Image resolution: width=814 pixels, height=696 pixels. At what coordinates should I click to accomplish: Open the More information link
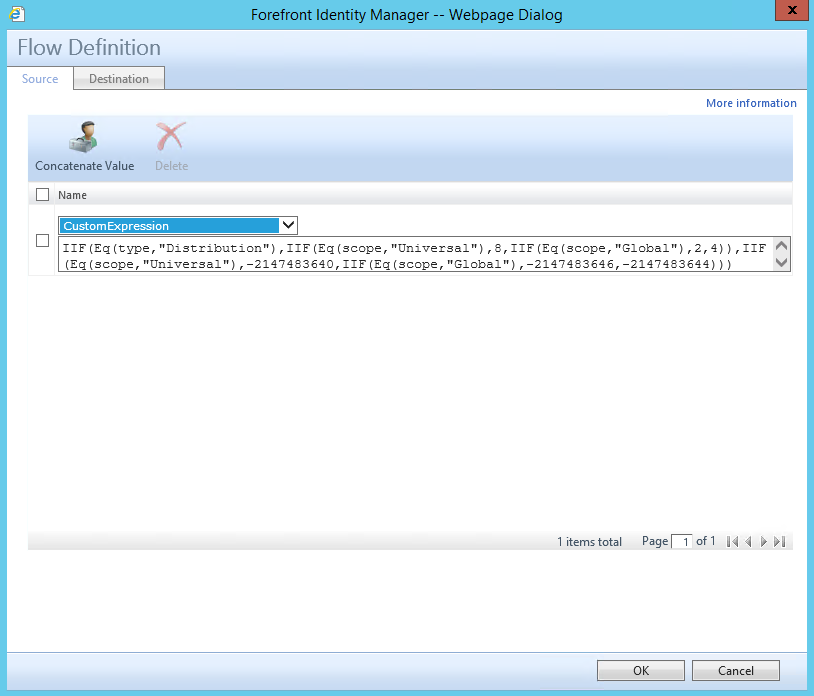751,103
